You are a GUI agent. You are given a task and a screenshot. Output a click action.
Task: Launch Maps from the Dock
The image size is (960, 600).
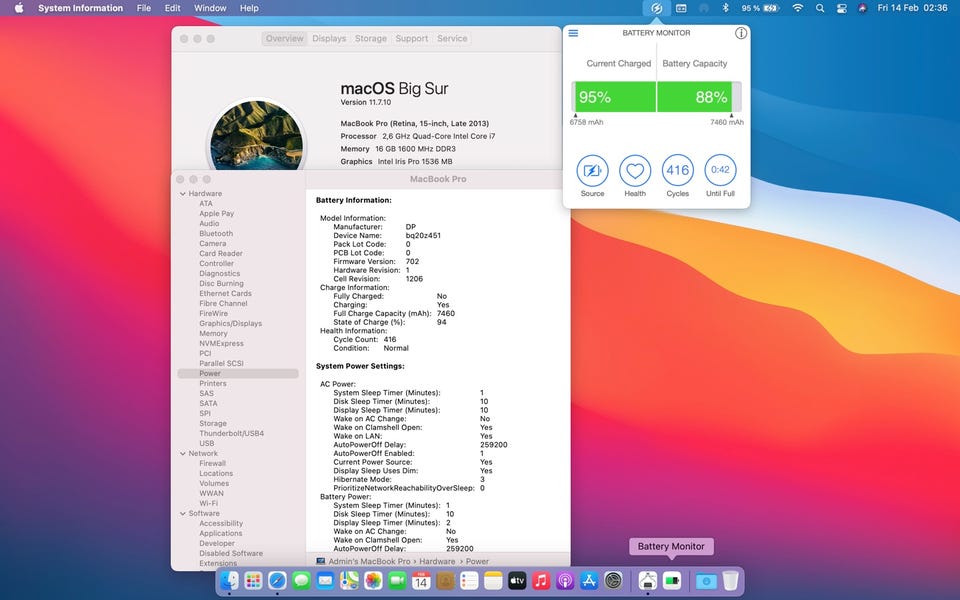349,580
